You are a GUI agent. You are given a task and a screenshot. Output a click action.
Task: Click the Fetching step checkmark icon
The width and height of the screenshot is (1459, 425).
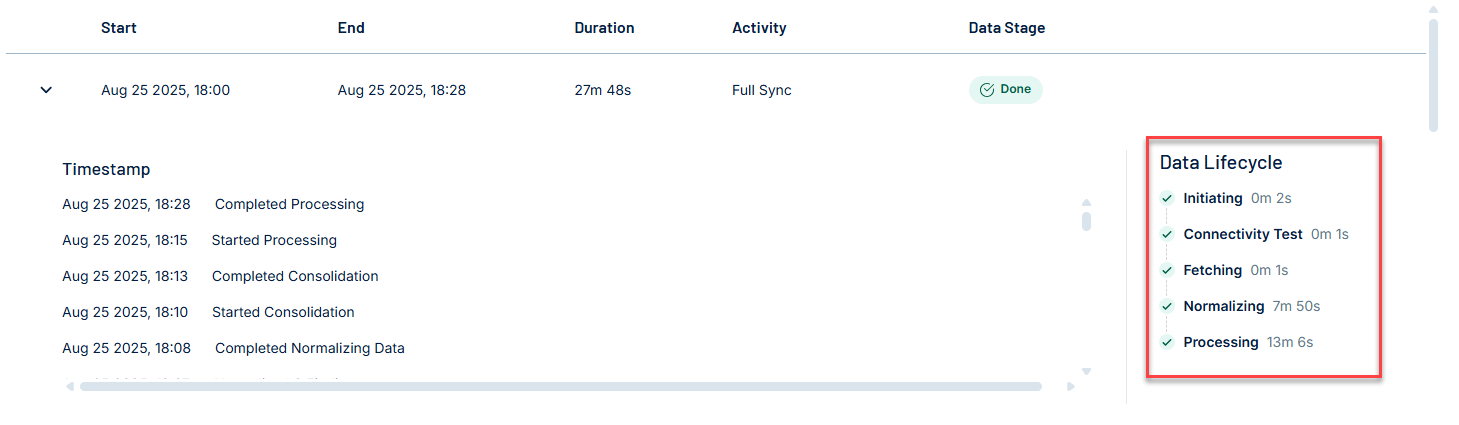tap(1167, 270)
